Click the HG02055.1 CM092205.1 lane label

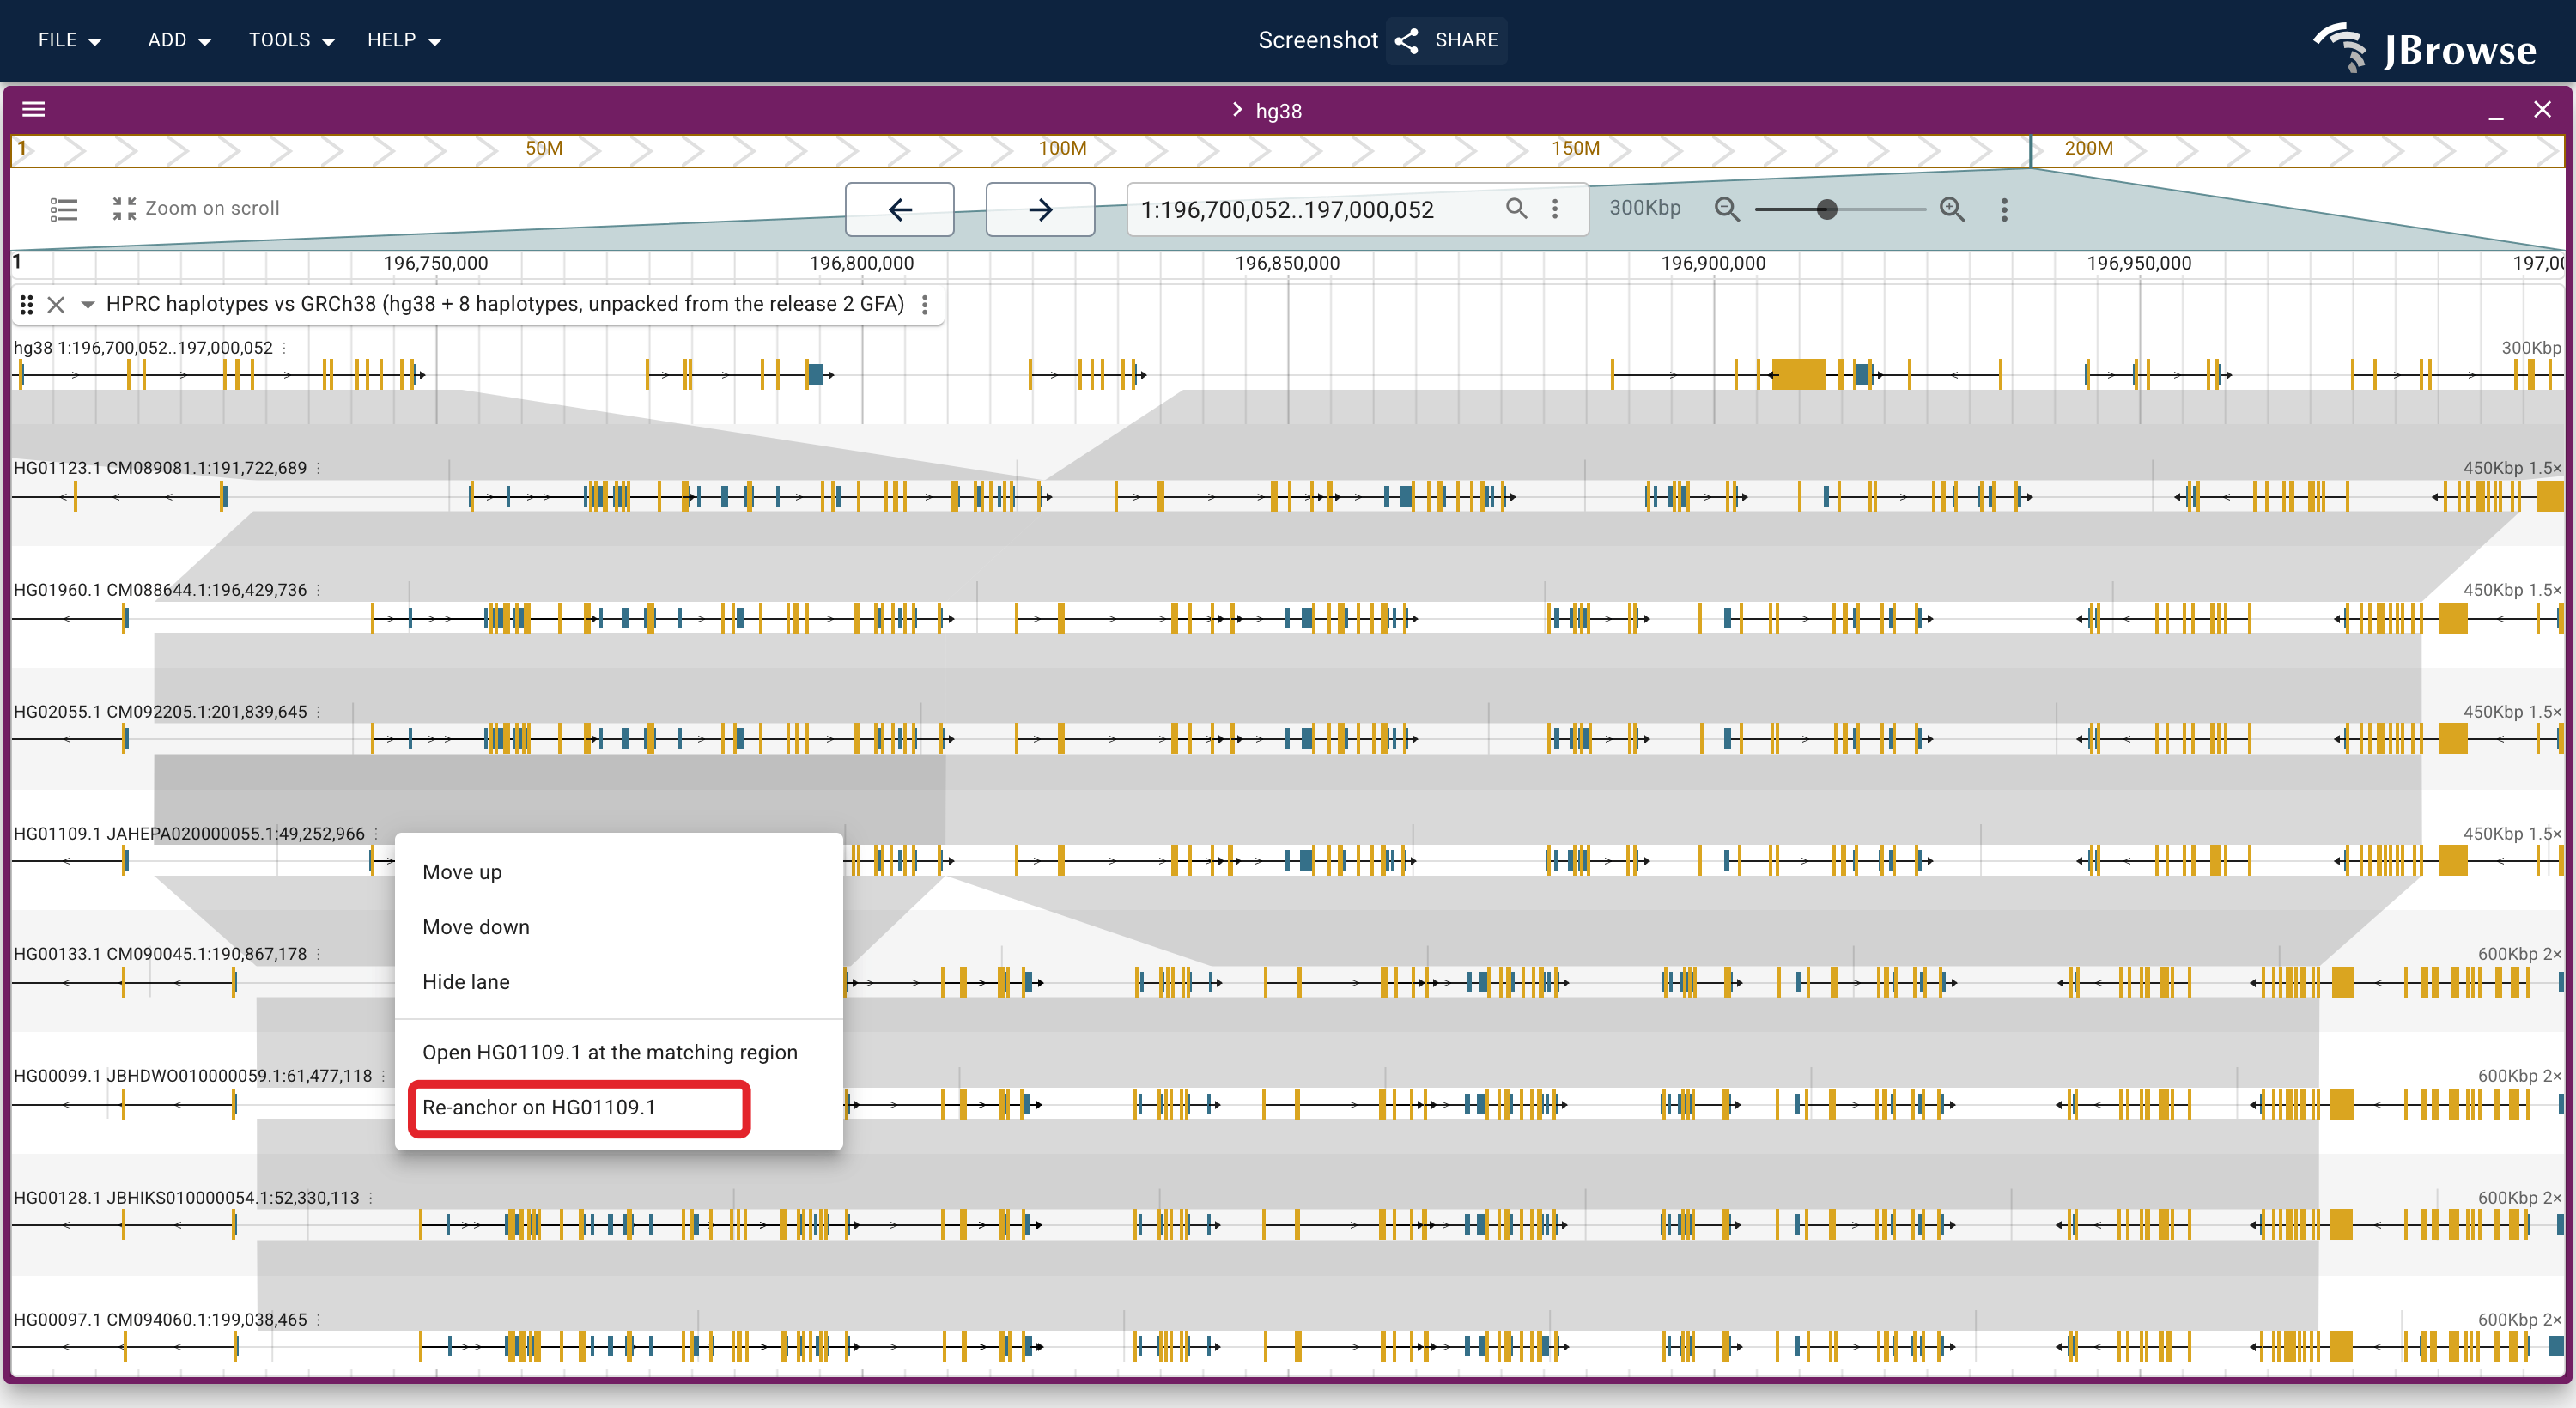click(x=160, y=712)
